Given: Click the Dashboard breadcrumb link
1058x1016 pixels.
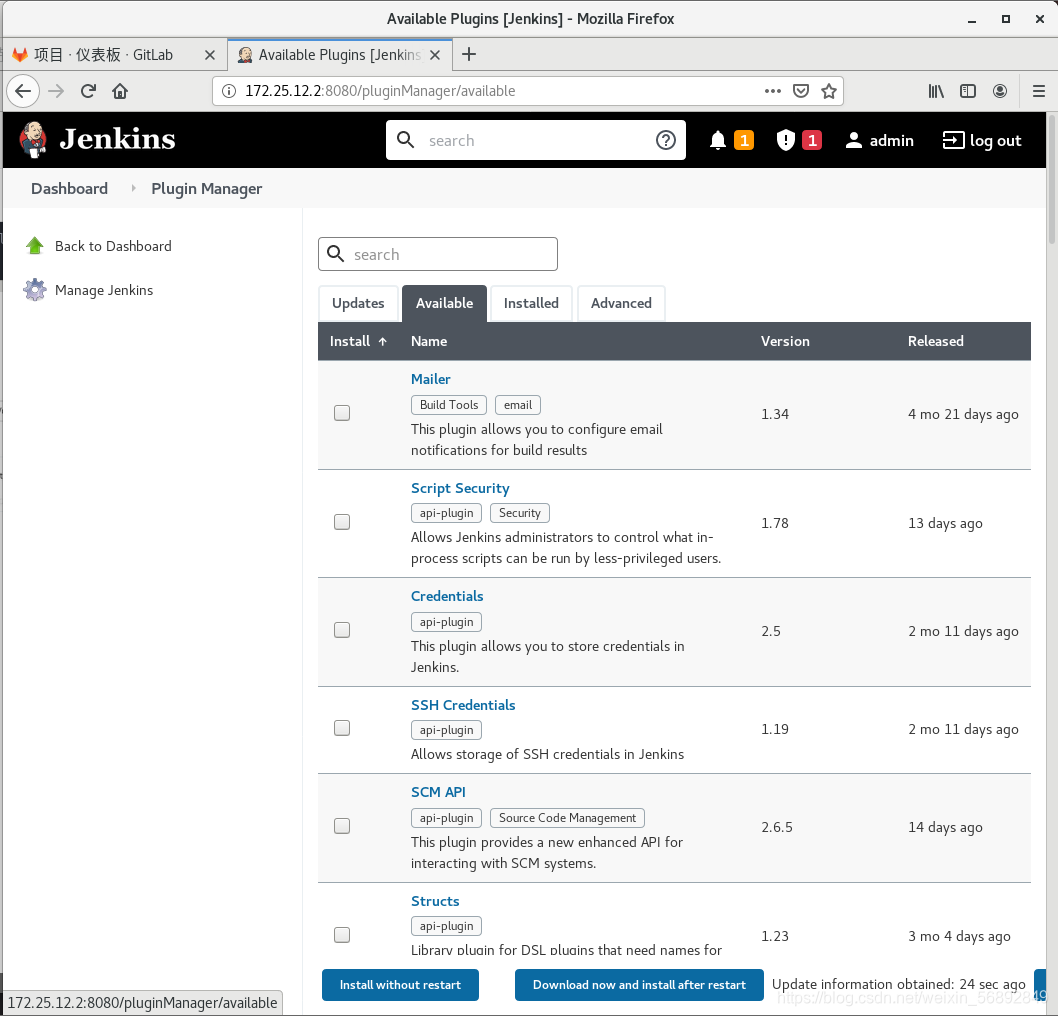Looking at the screenshot, I should coord(69,188).
